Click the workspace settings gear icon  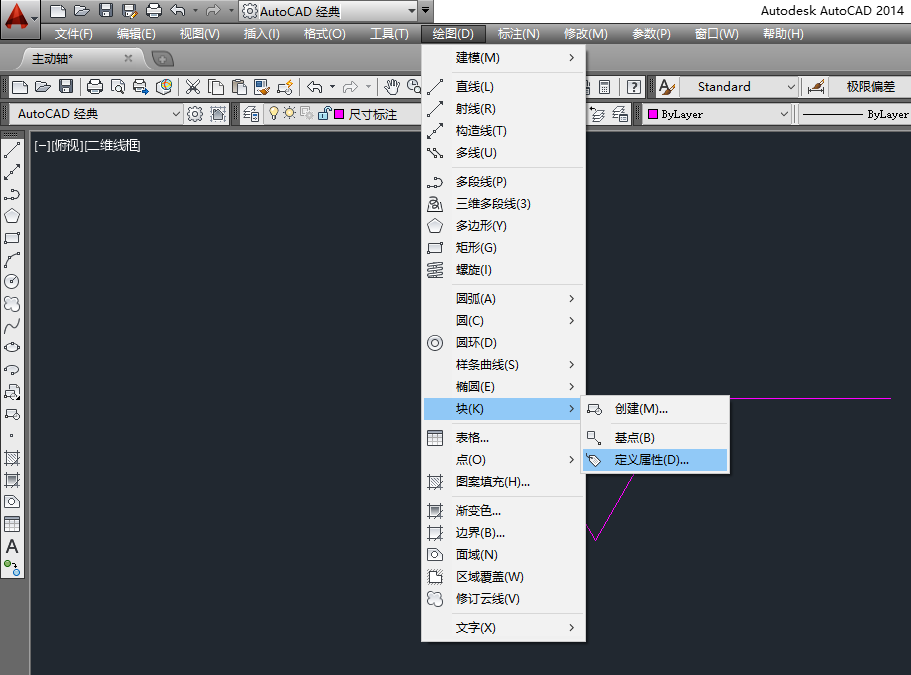pos(195,114)
